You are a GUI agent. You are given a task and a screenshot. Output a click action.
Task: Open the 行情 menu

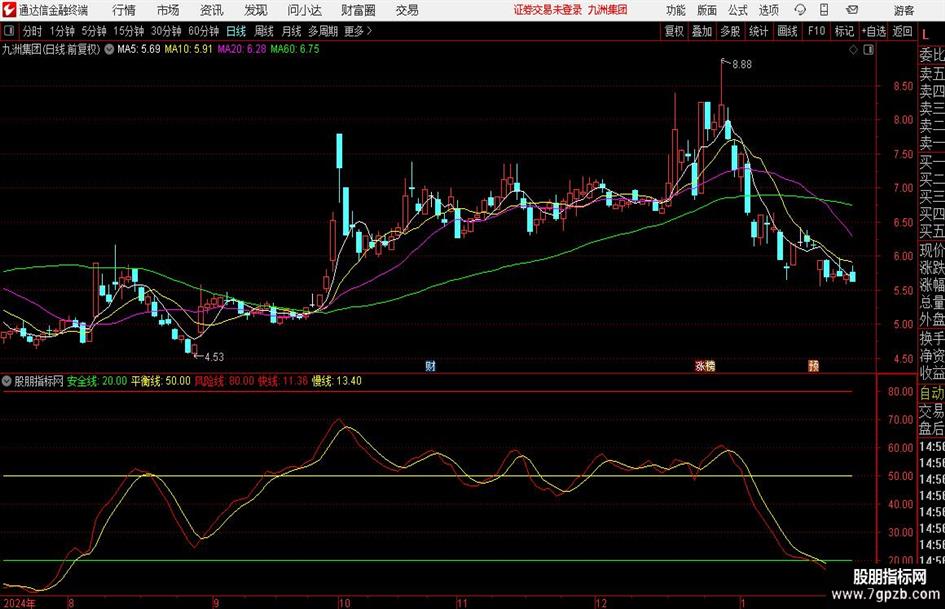coord(124,10)
